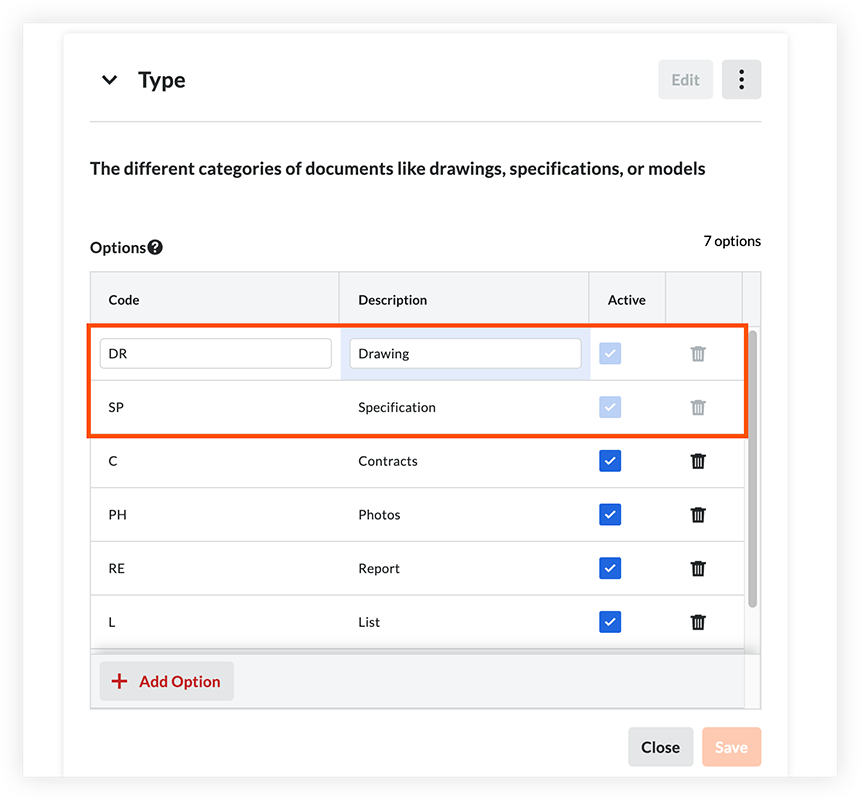This screenshot has width=860, height=800.
Task: Close the Type dialog
Action: point(660,747)
